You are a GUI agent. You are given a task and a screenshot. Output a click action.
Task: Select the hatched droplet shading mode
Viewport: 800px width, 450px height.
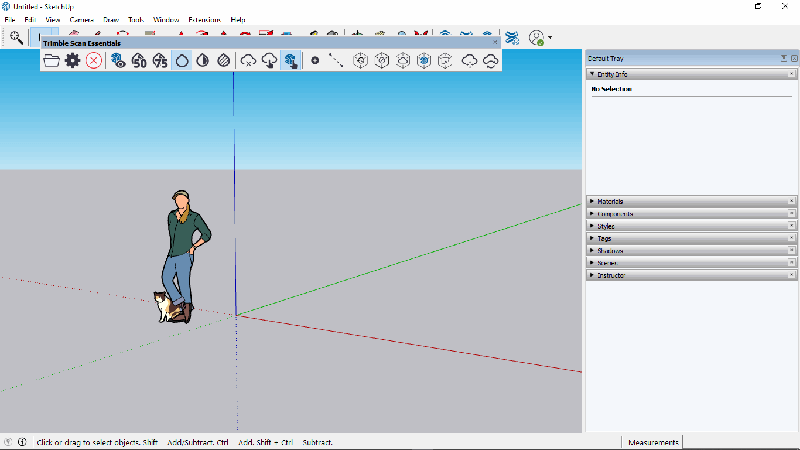[223, 61]
